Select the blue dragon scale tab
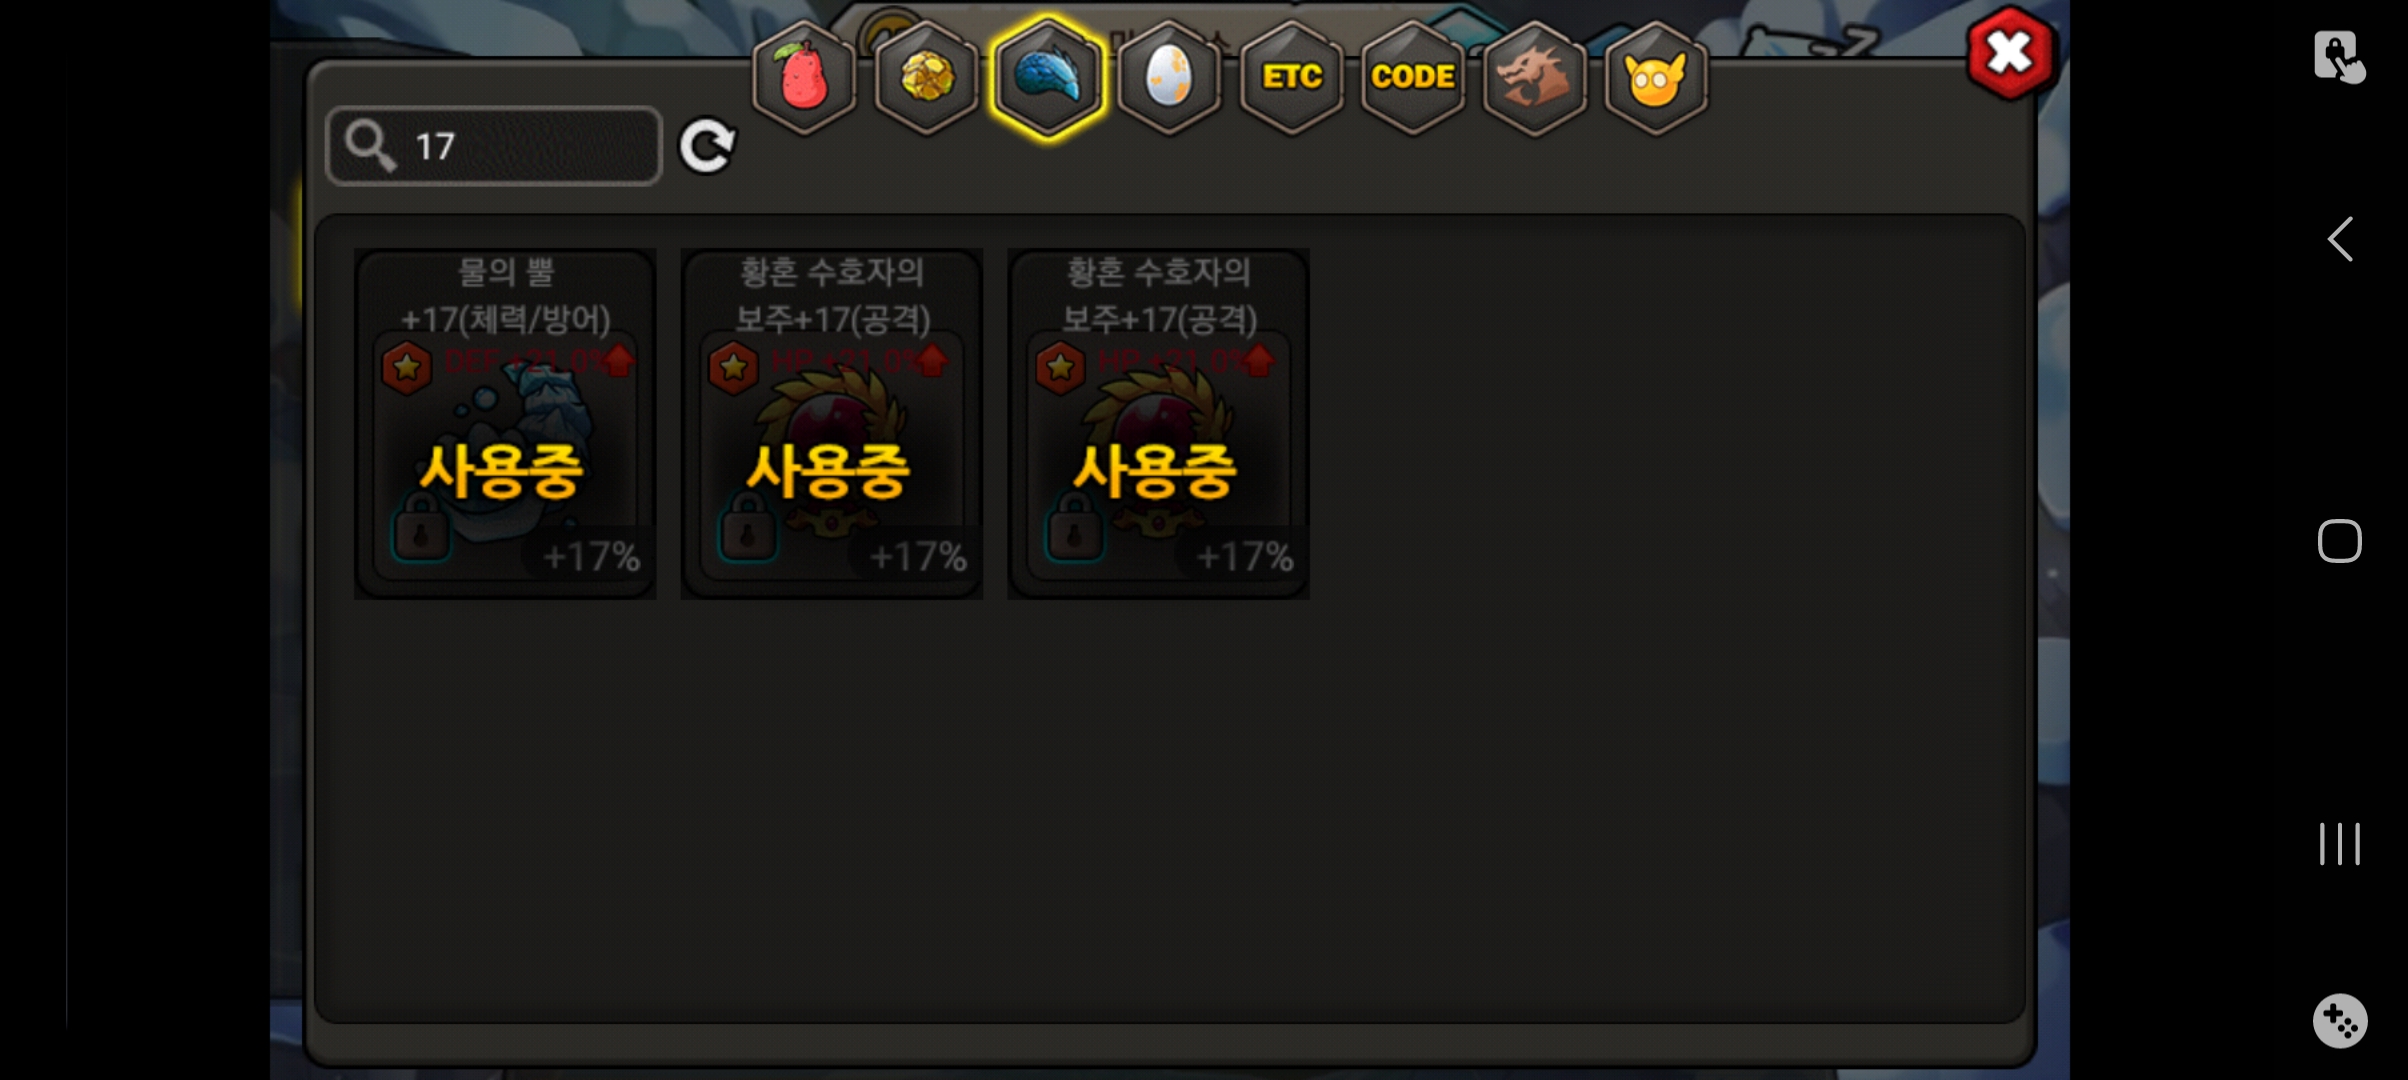Image resolution: width=2408 pixels, height=1080 pixels. point(1048,78)
